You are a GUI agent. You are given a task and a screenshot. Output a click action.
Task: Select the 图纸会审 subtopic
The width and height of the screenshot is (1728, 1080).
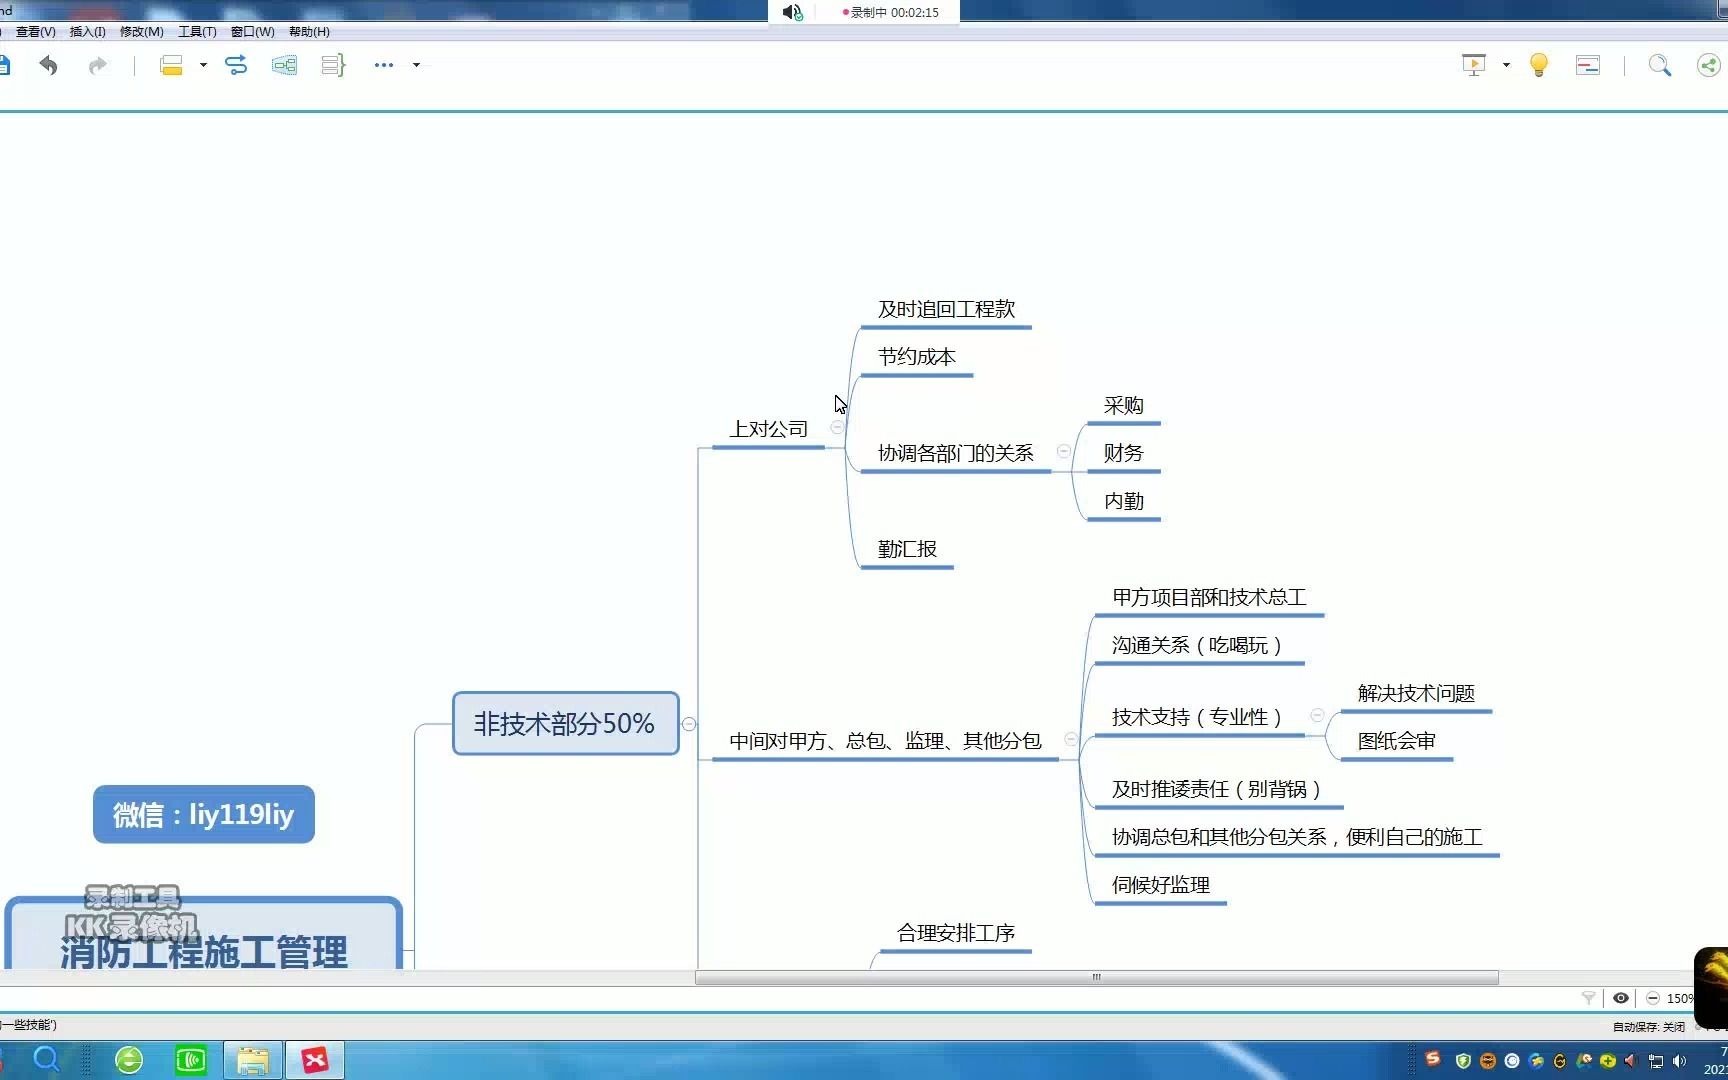point(1396,741)
